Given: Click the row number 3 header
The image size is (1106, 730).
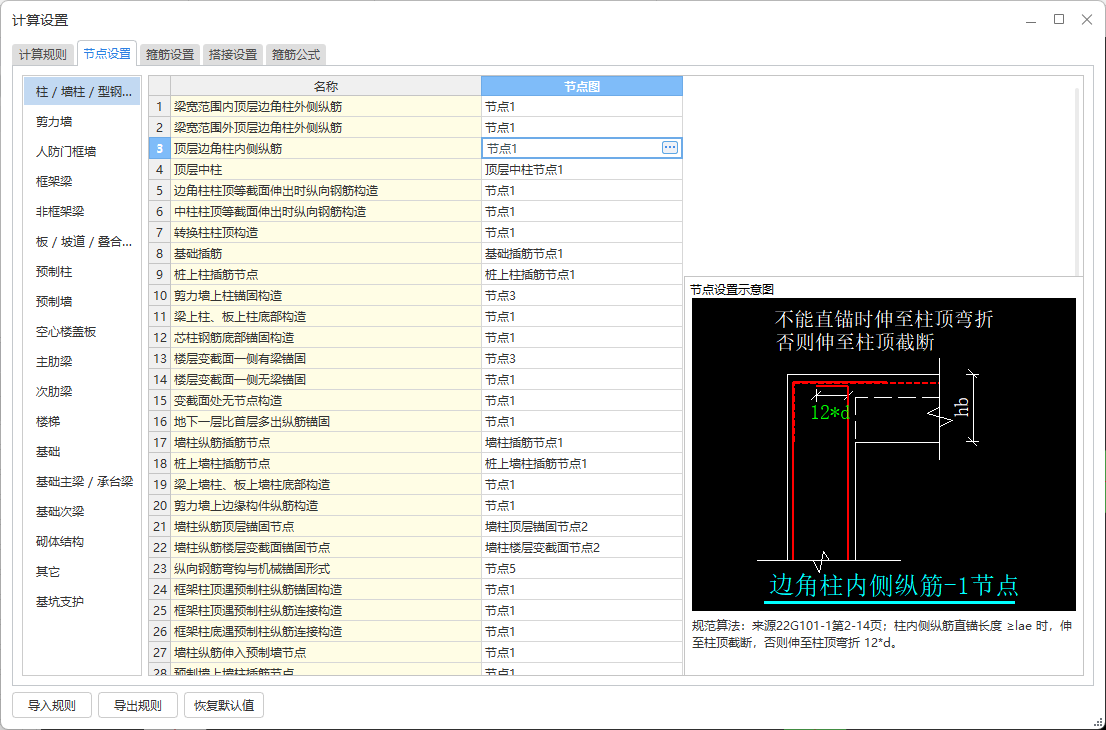Looking at the screenshot, I should point(159,149).
